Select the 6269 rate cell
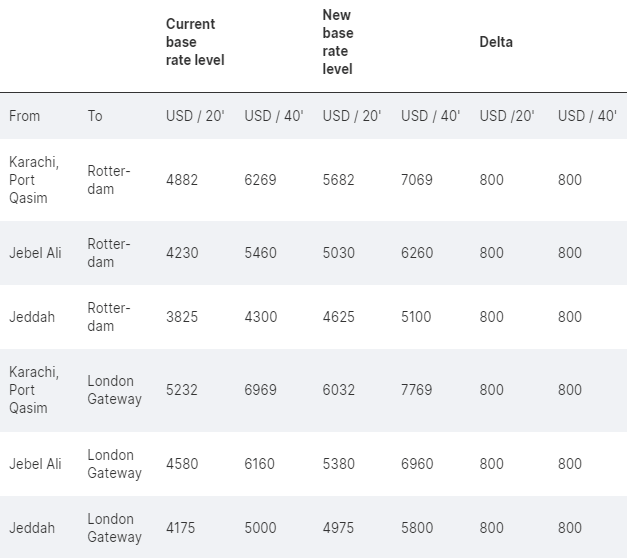Image resolution: width=629 pixels, height=558 pixels. coord(260,180)
